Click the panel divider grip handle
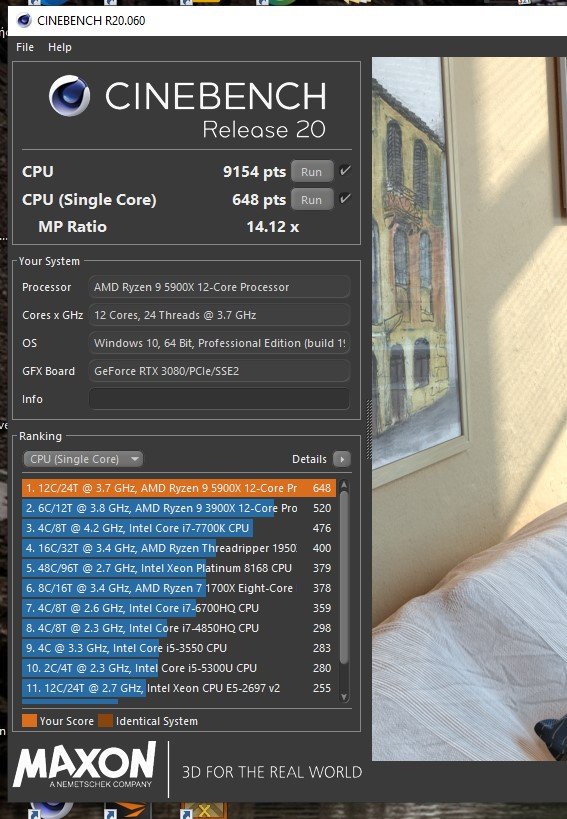567x819 pixels. [x=368, y=429]
